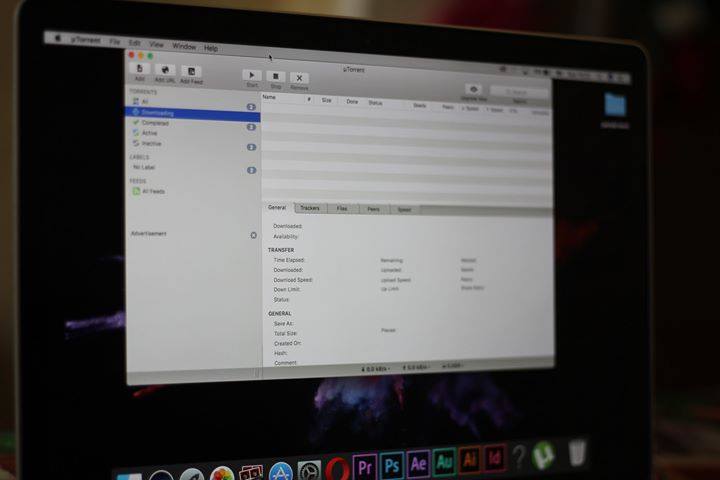Click the "Availability:" label
The height and width of the screenshot is (480, 720).
coord(286,237)
